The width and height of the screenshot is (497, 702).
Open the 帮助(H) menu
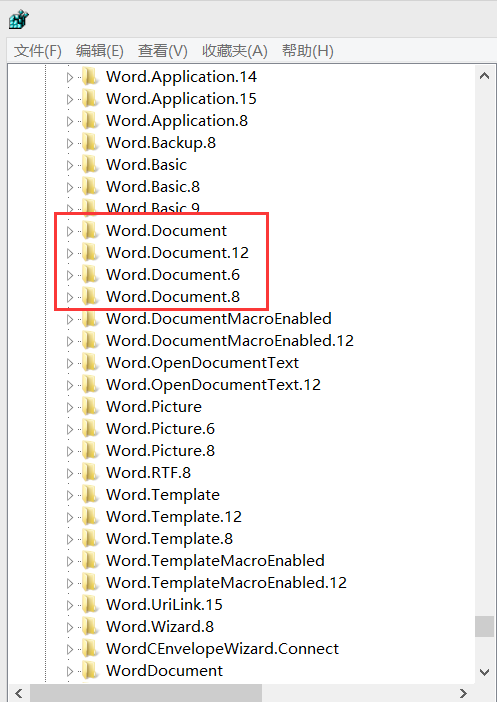point(308,51)
